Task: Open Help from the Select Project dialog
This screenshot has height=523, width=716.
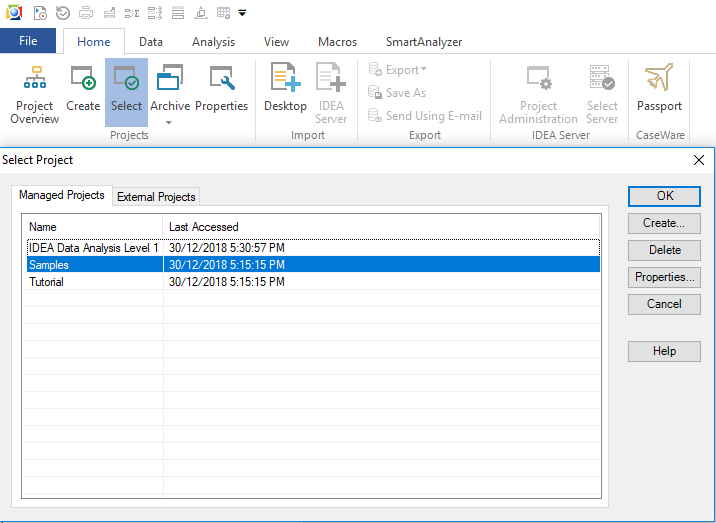Action: (x=664, y=351)
